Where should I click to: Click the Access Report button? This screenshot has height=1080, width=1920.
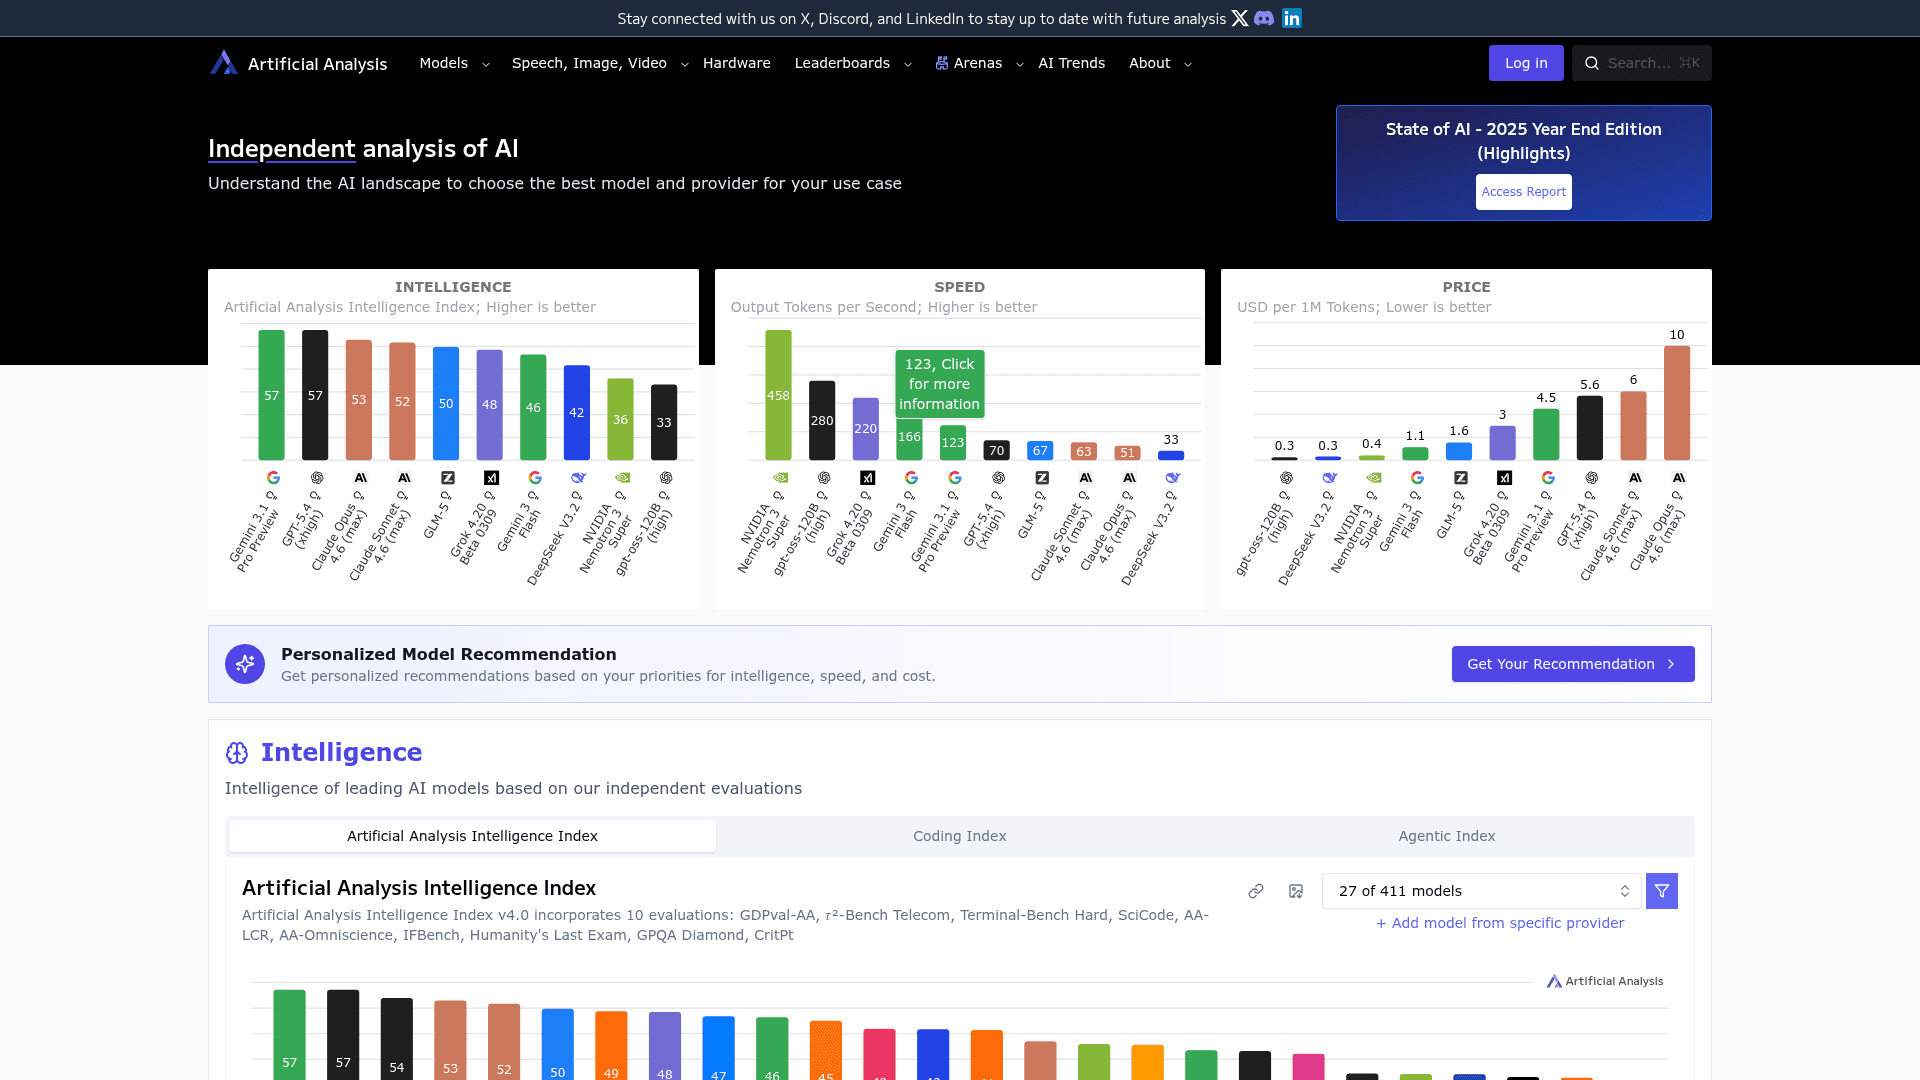pos(1523,191)
